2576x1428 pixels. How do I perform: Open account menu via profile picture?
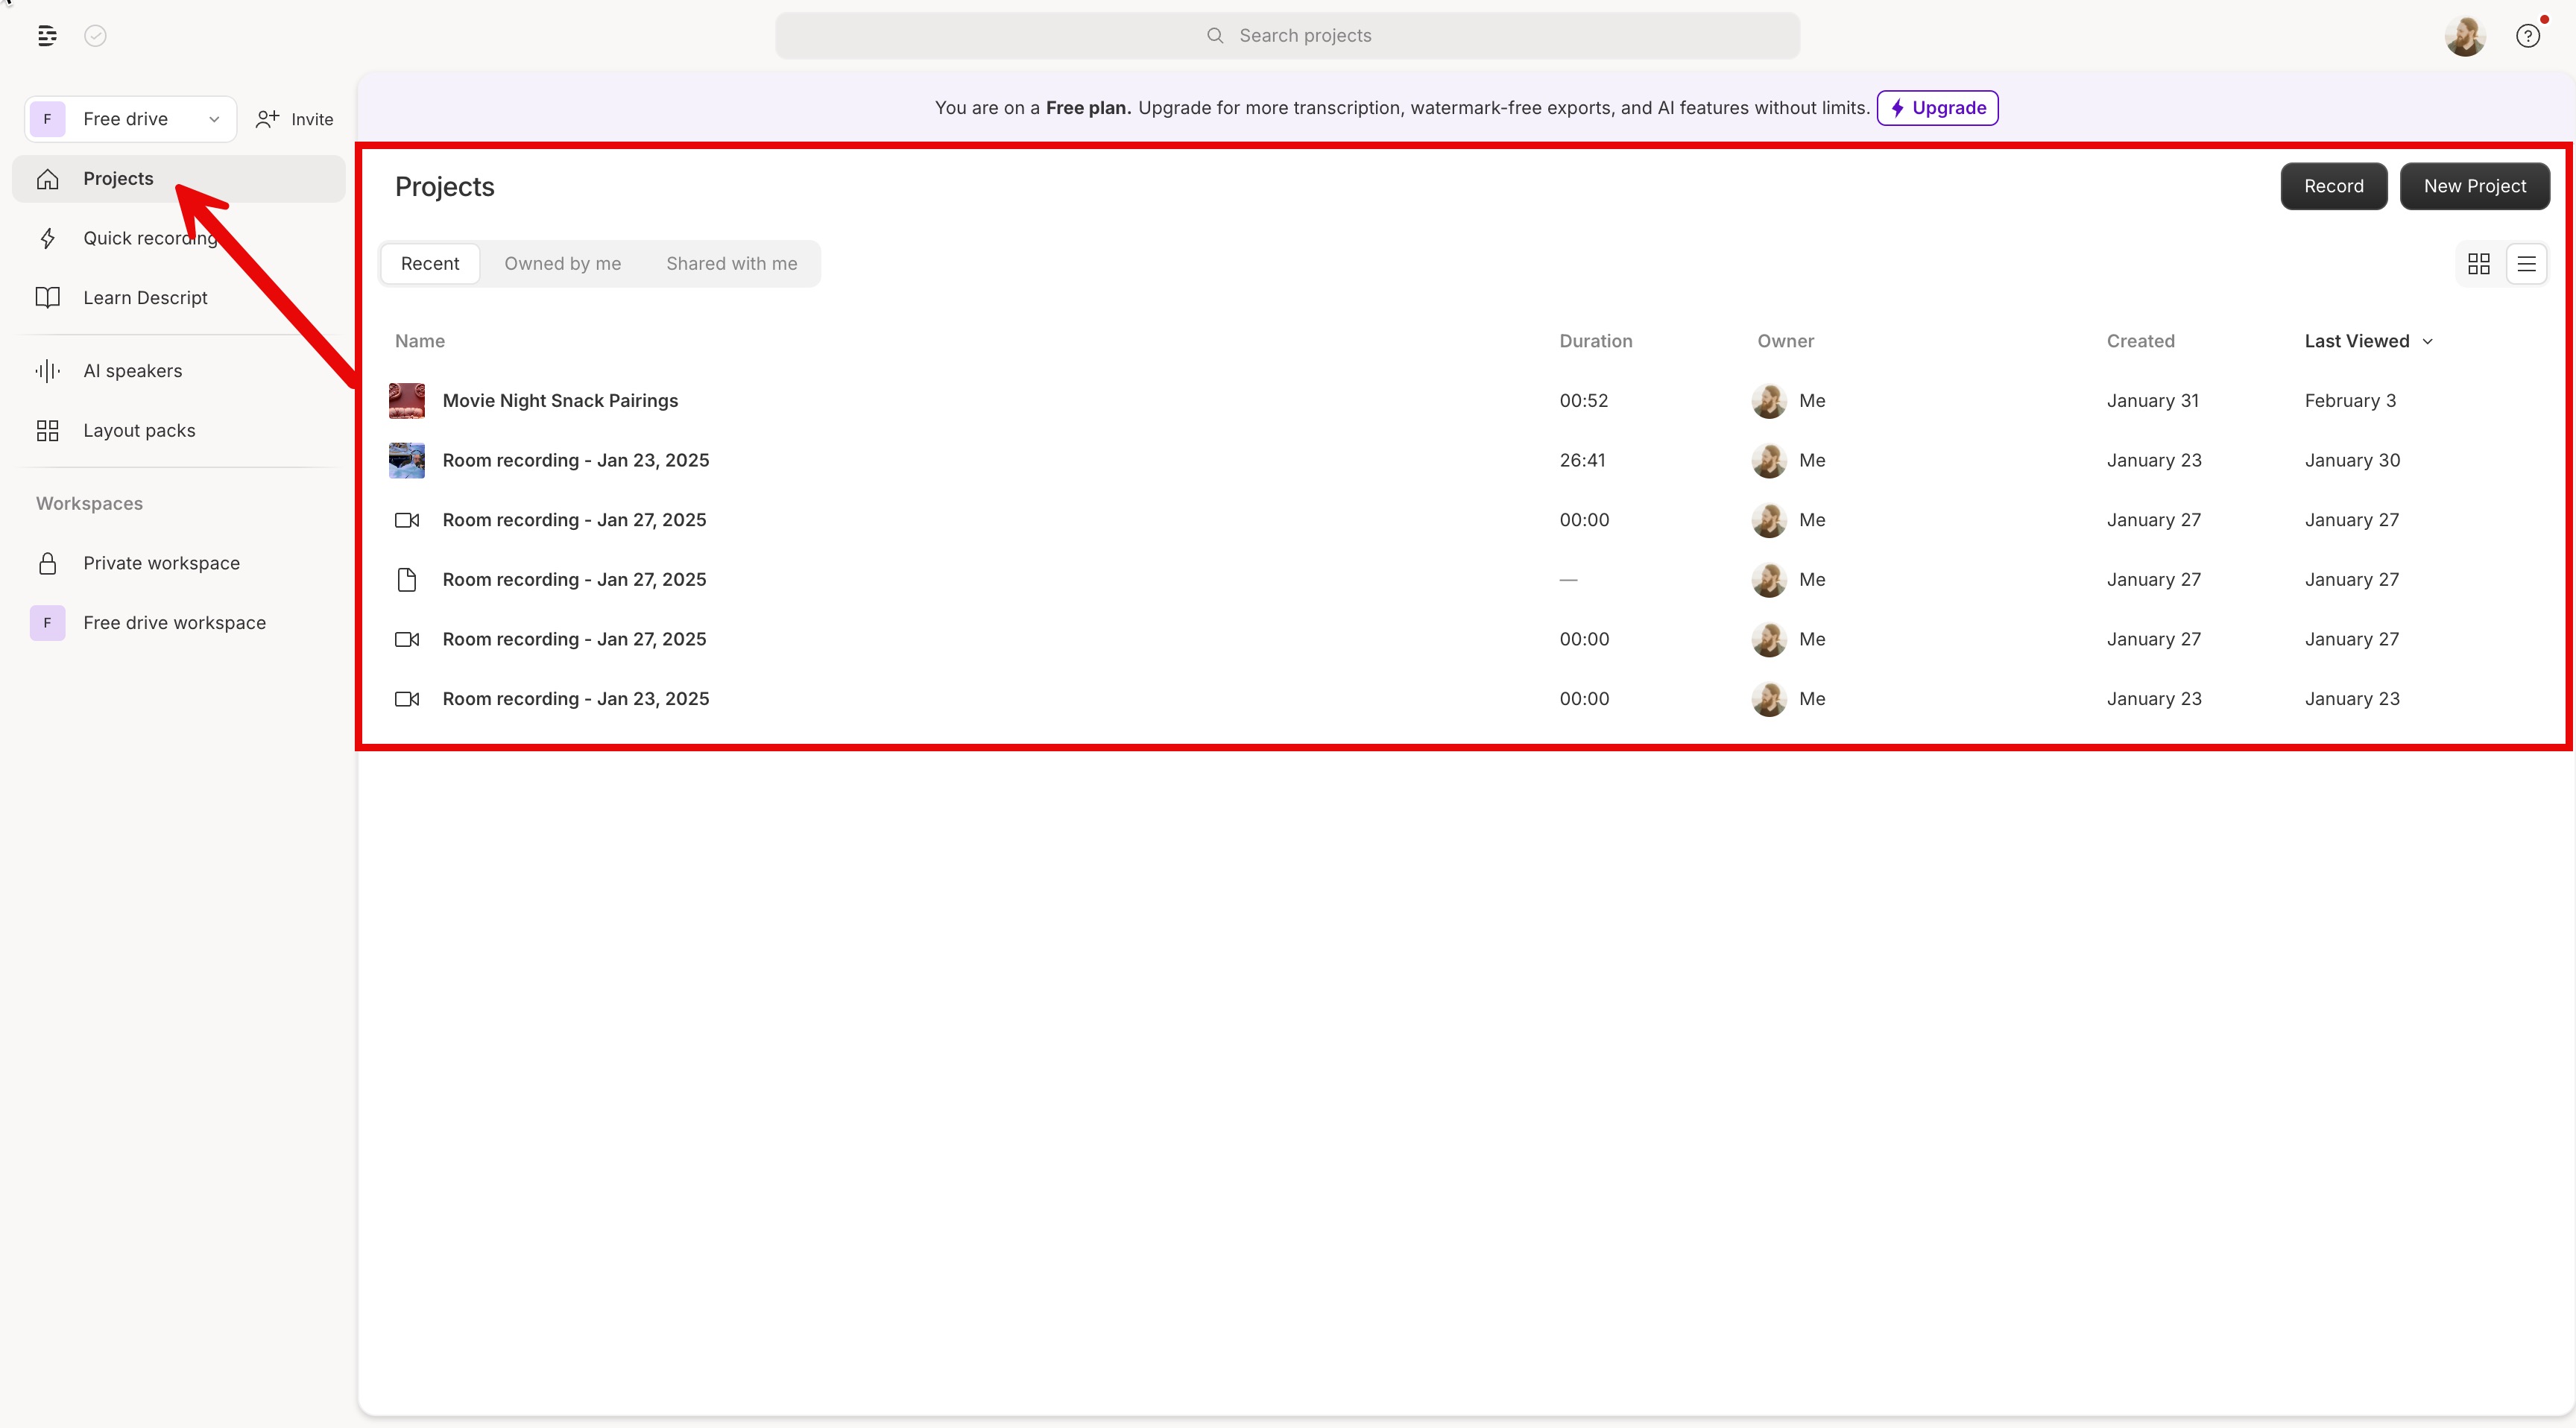[x=2465, y=36]
